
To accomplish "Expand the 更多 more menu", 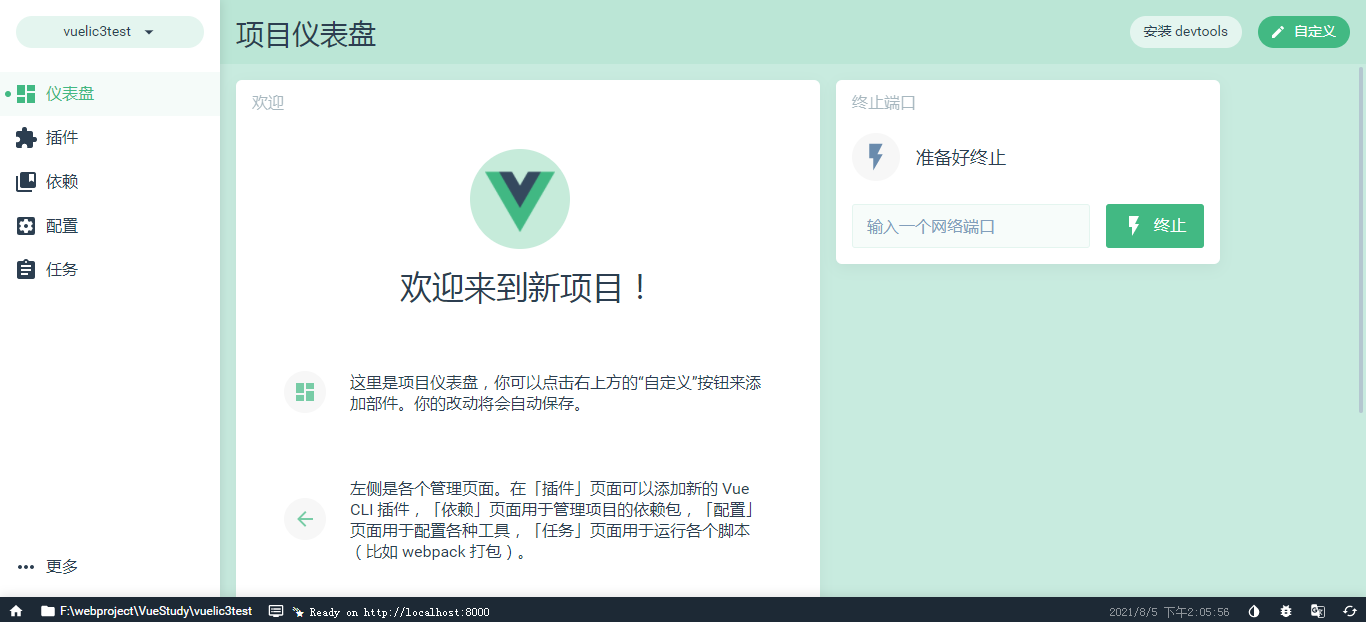I will (48, 566).
